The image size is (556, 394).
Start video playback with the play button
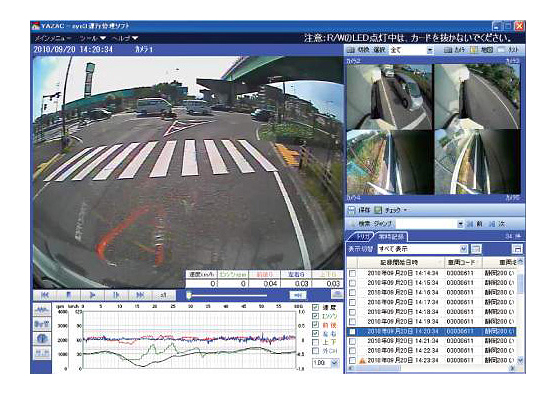pos(92,295)
